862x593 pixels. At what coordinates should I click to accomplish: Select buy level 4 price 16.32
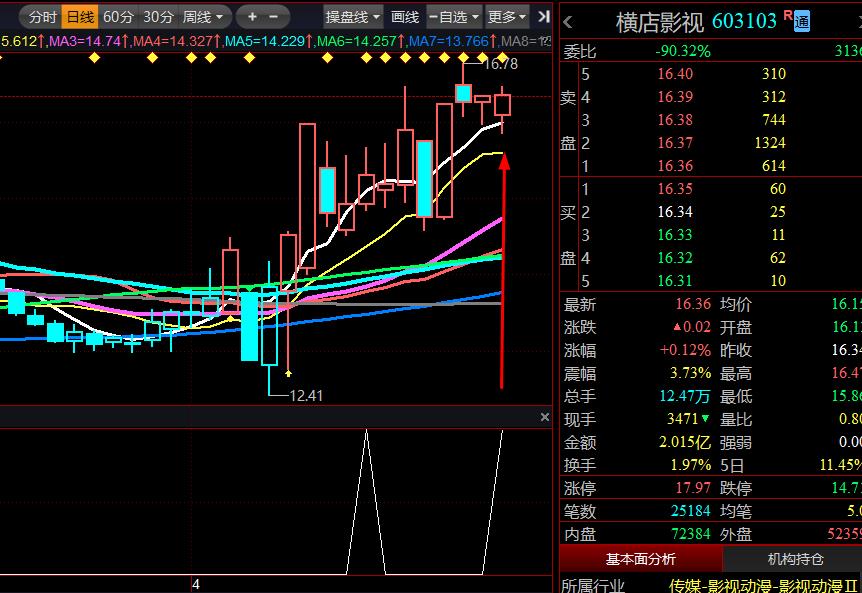coord(675,258)
